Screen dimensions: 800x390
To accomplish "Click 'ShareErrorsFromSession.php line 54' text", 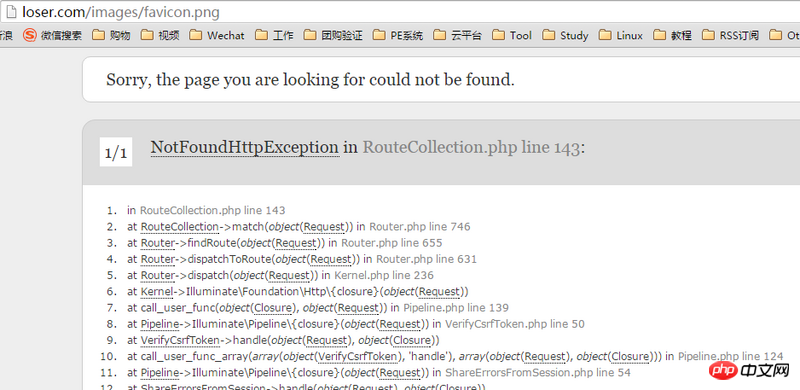I will click(x=538, y=373).
